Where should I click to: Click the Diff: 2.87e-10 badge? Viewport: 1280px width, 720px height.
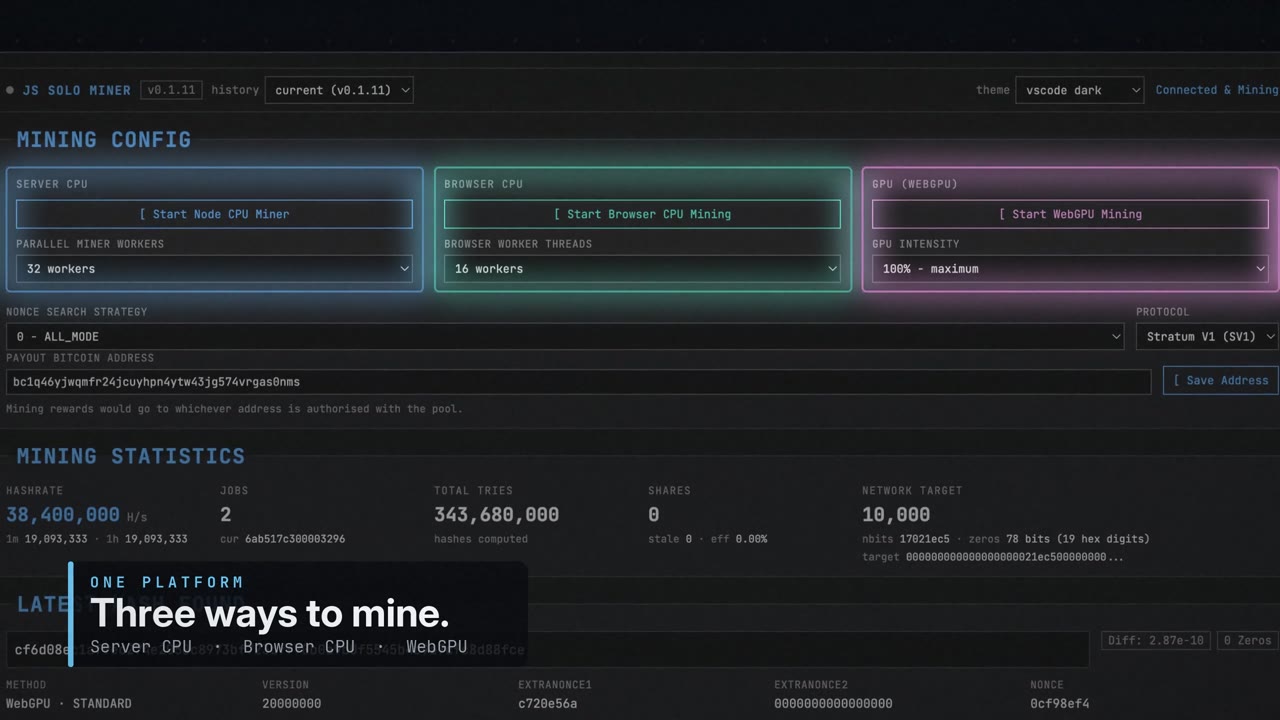(x=1155, y=640)
